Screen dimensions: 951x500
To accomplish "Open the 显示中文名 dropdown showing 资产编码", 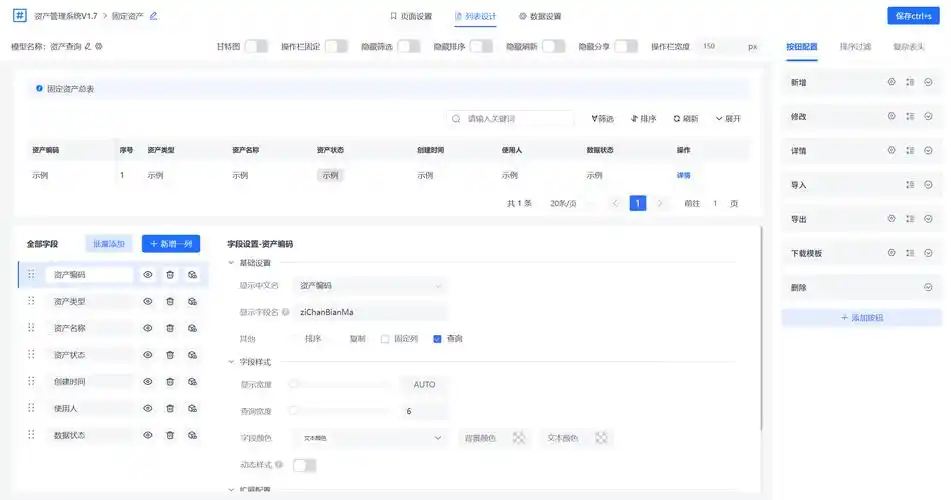I will click(x=370, y=285).
